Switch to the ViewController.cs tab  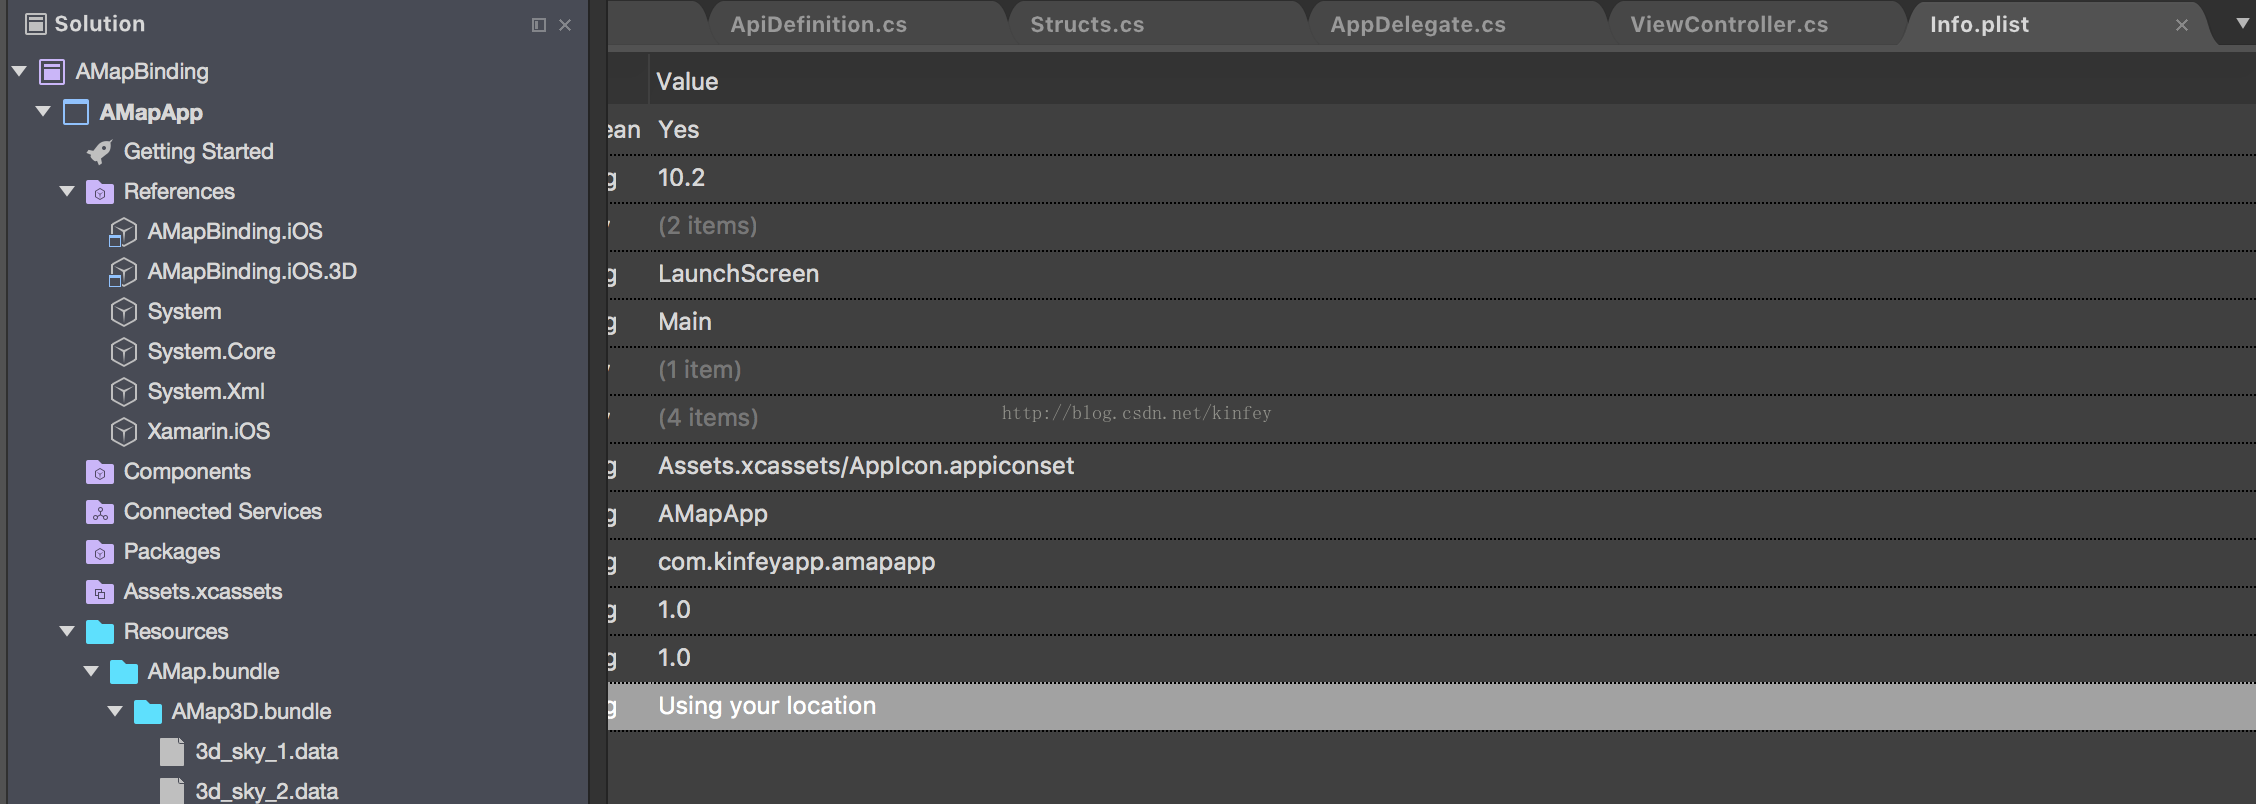tap(1729, 25)
